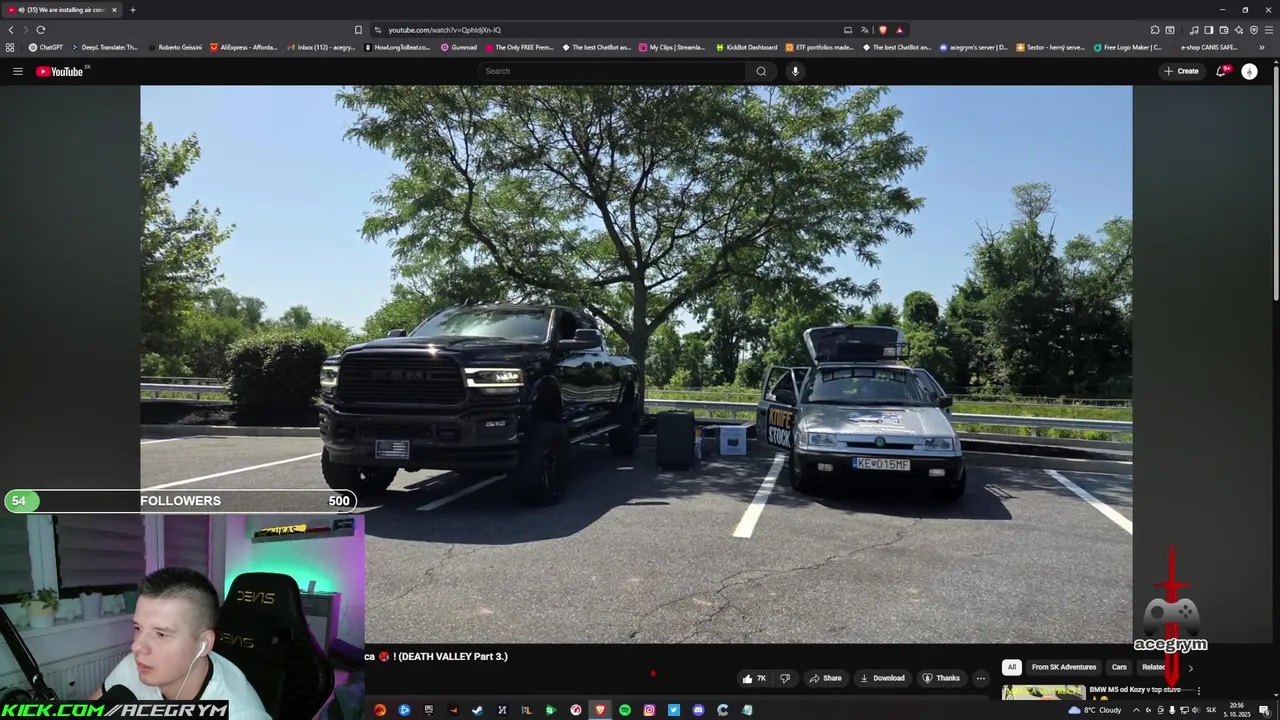Click into the YouTube Search field
This screenshot has height=720, width=1280.
pos(612,71)
